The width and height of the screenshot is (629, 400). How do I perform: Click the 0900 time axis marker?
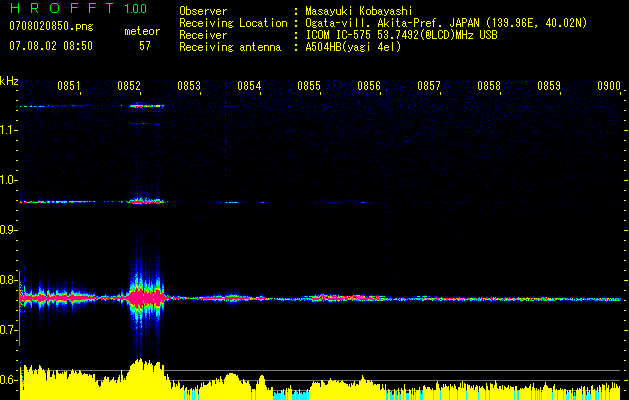click(x=609, y=86)
